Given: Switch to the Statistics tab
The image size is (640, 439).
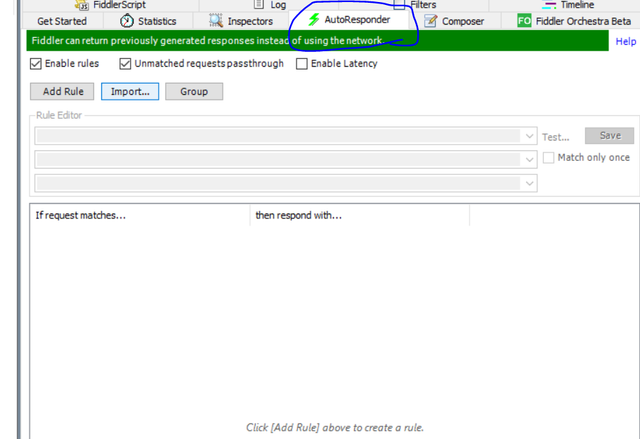Looking at the screenshot, I should click(148, 21).
